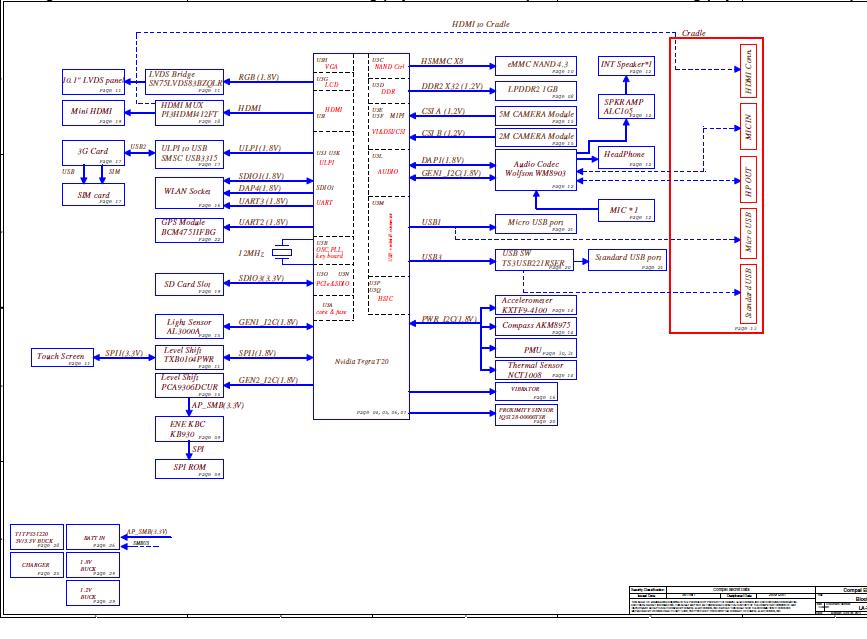Select the Standard USB box inside Cradle

click(x=749, y=294)
